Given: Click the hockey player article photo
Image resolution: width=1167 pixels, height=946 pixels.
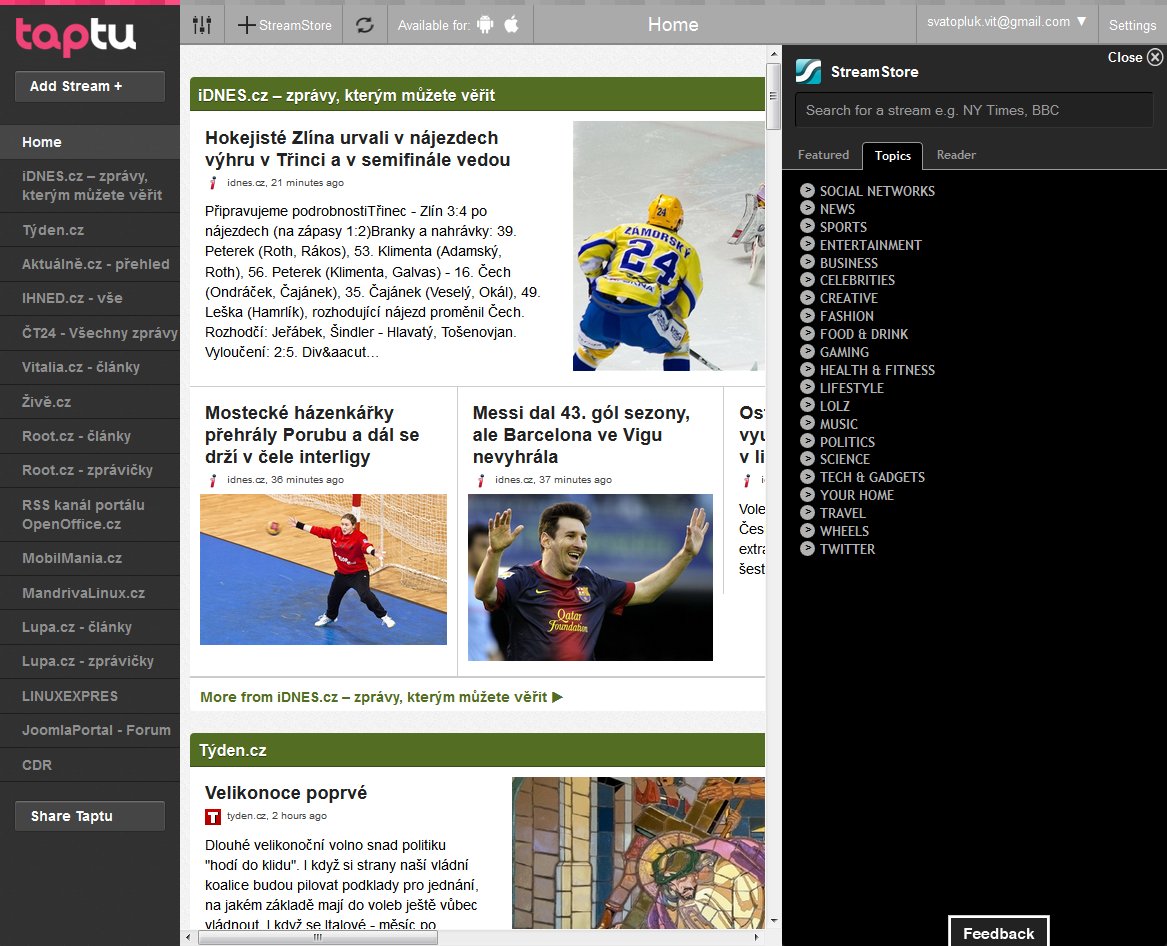Looking at the screenshot, I should [x=668, y=246].
